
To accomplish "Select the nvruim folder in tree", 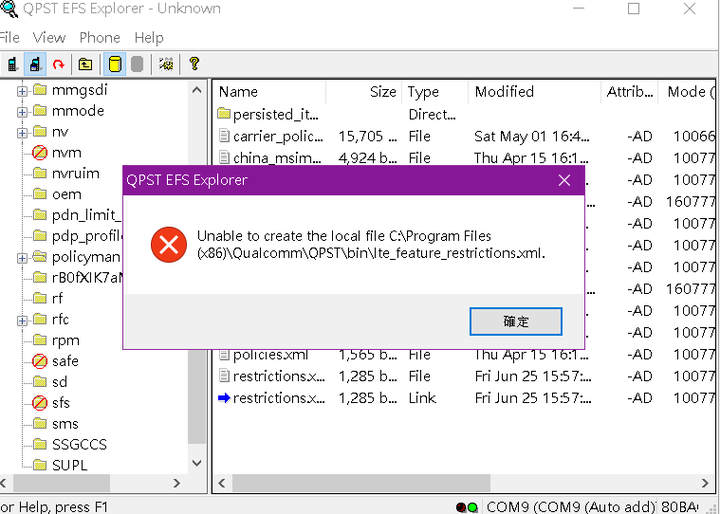I will [75, 174].
